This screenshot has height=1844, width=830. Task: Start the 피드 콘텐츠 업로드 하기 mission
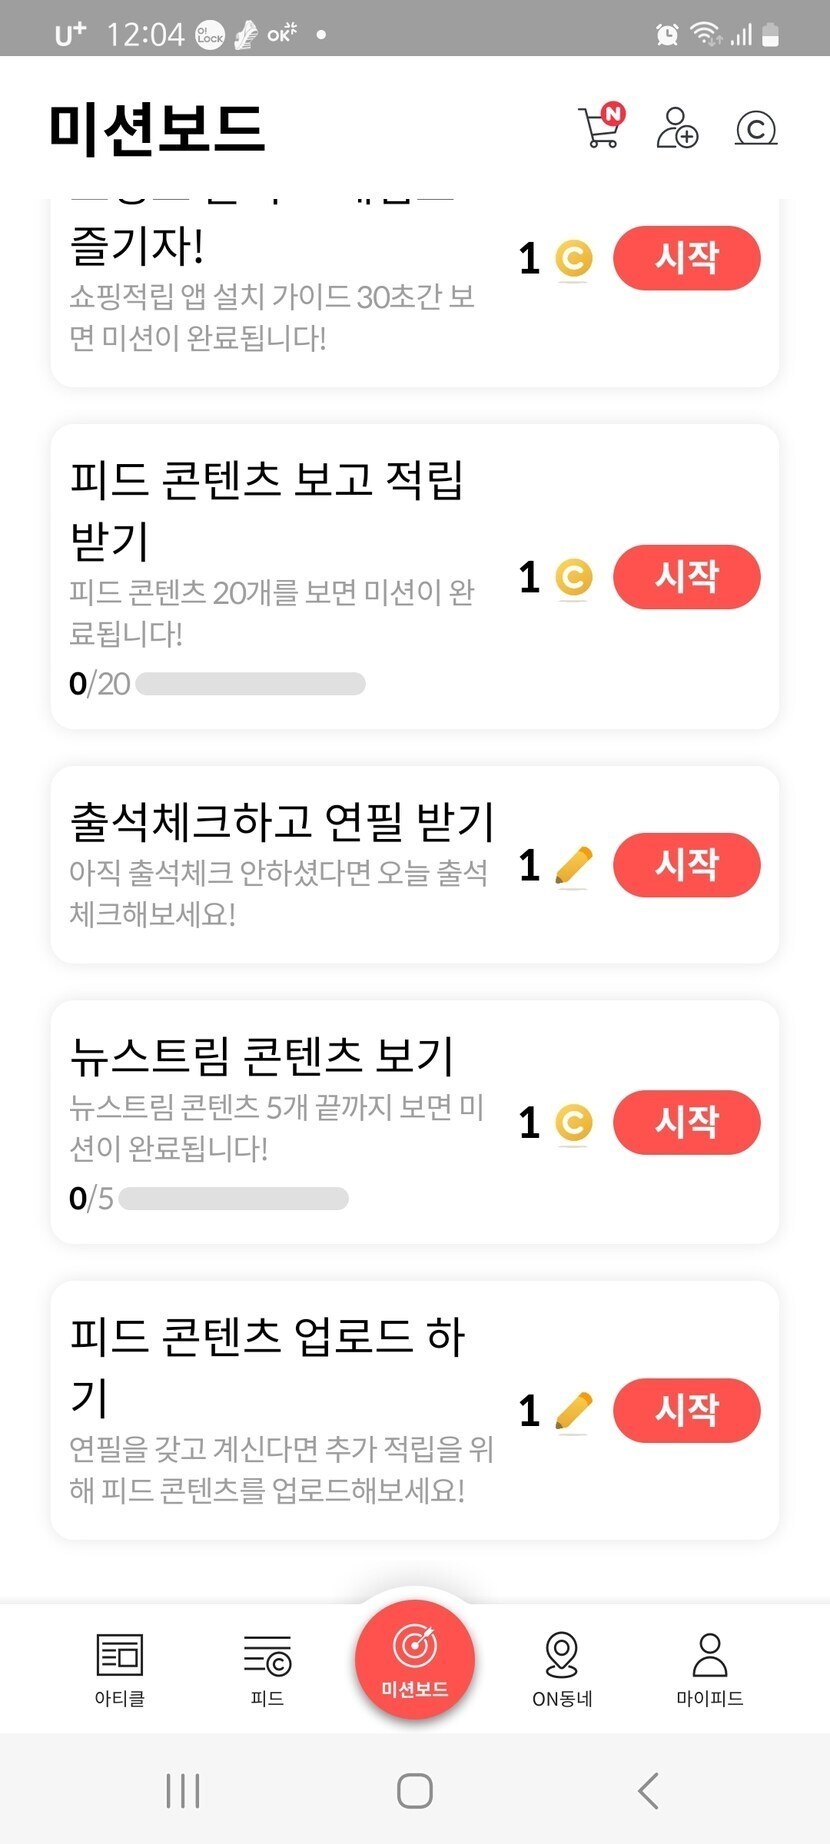tap(686, 1411)
